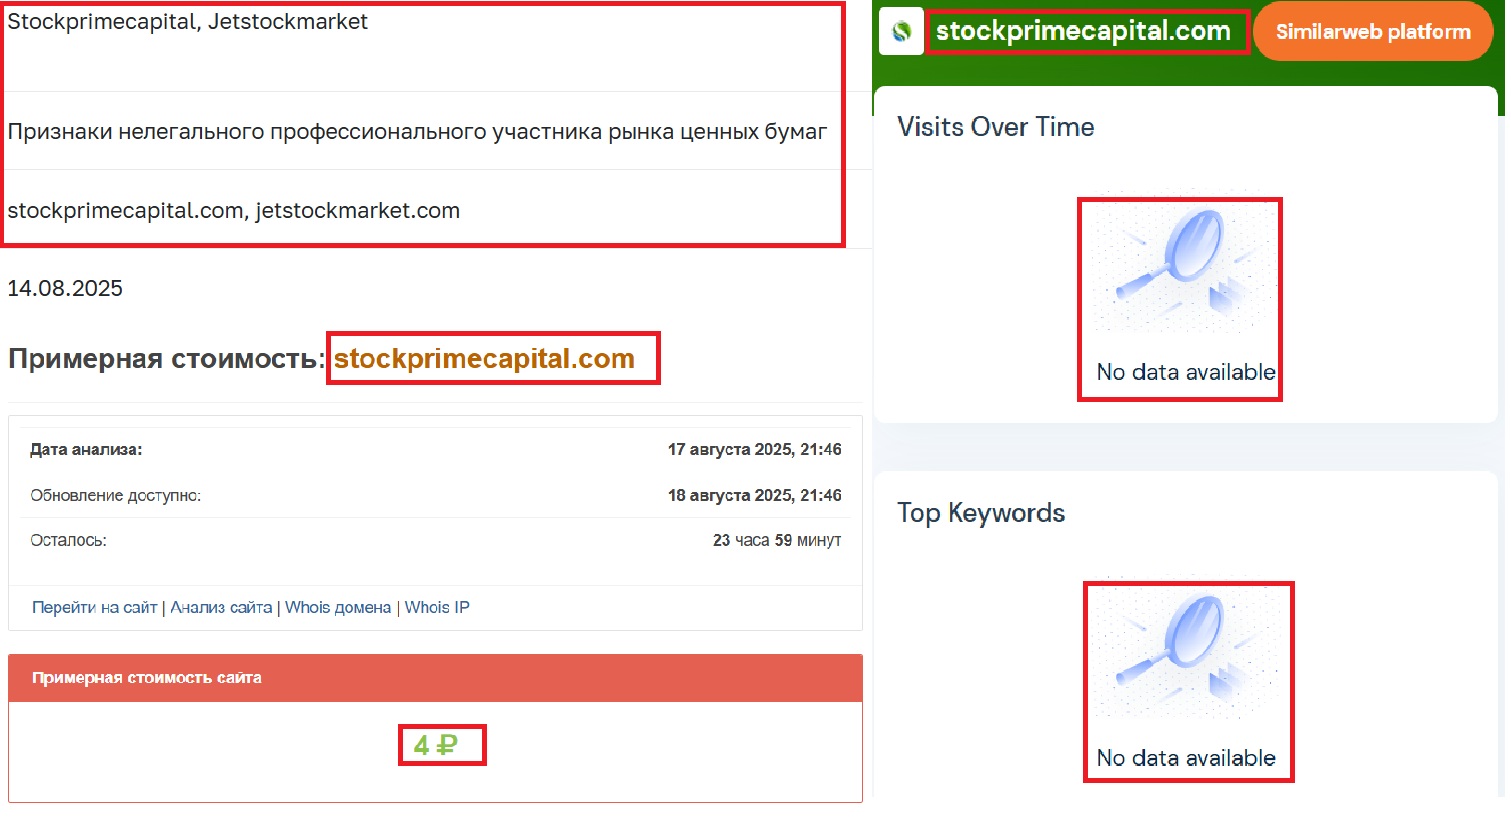Click the "Top Keywords" section heading
The image size is (1511, 820).
(980, 512)
